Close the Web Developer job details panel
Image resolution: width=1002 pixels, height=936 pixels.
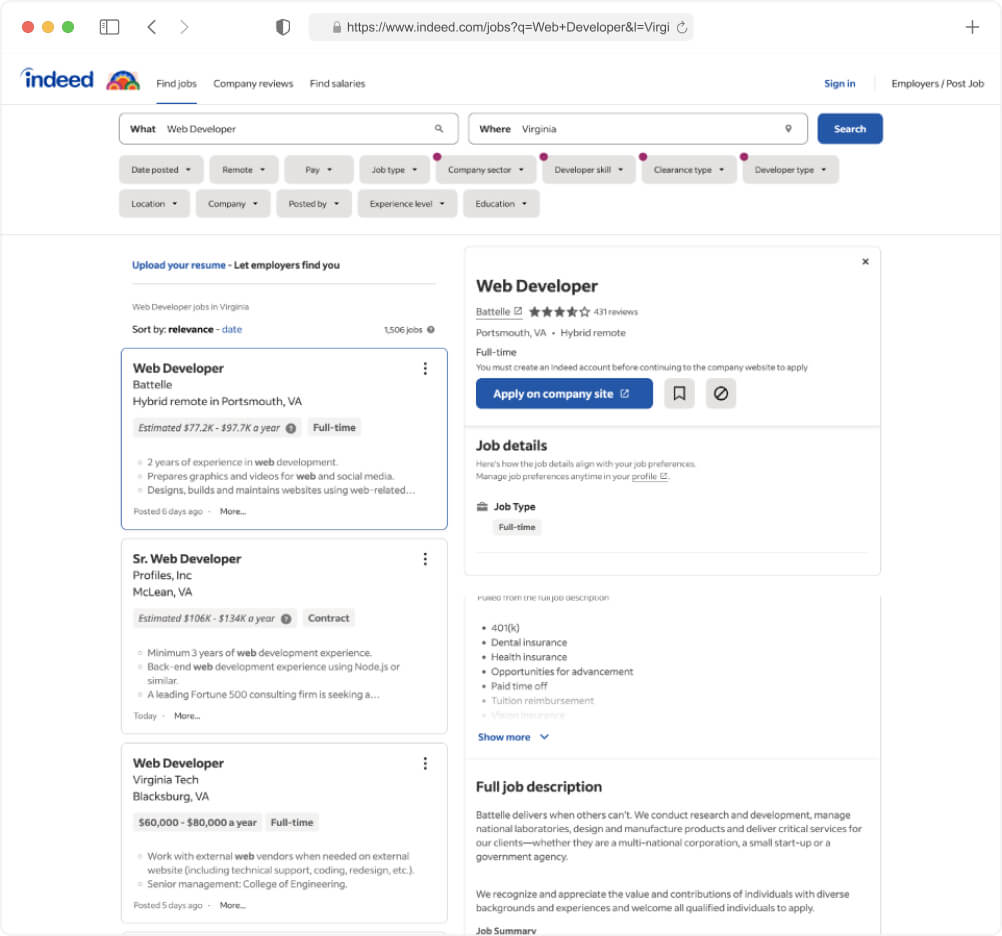point(865,261)
